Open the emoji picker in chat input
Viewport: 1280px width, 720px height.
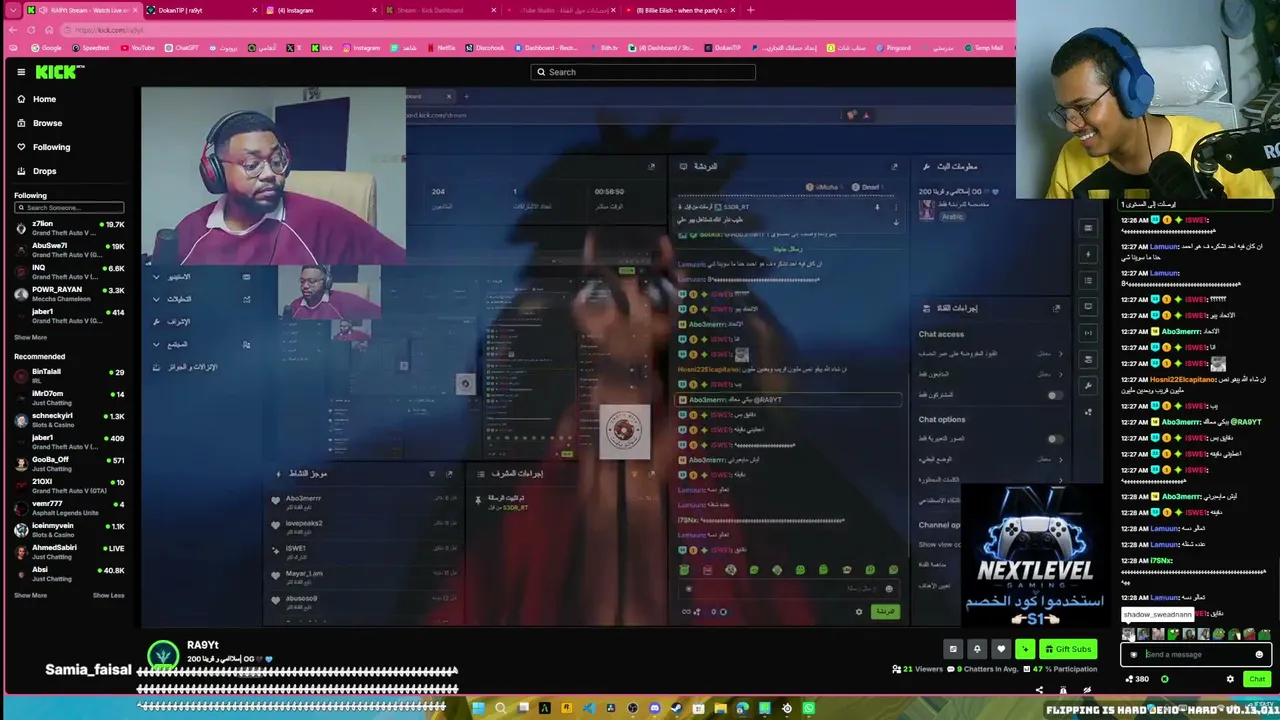coord(1259,655)
